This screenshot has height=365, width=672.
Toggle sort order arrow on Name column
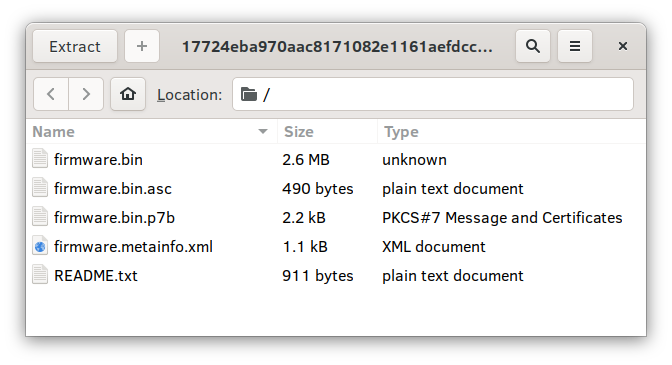point(263,132)
